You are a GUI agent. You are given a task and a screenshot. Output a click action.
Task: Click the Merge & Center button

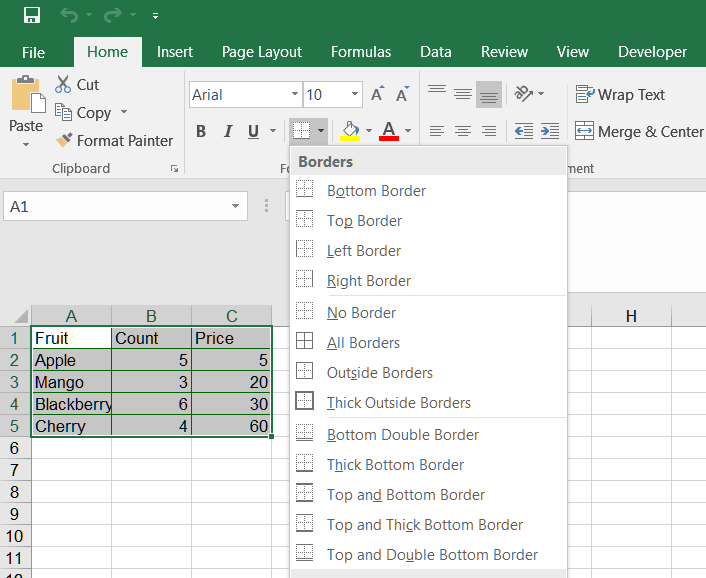pyautogui.click(x=640, y=131)
